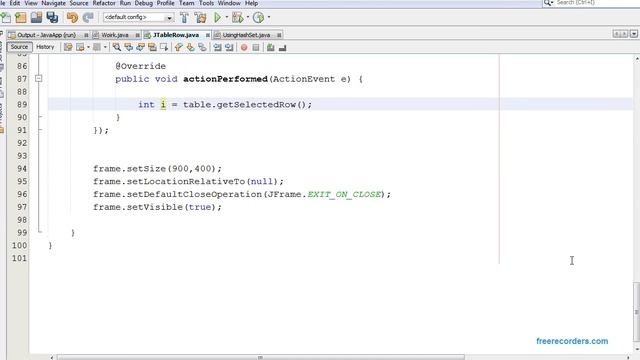Open the Debug menu
Screen dimensions: 640x360
(144, 3)
